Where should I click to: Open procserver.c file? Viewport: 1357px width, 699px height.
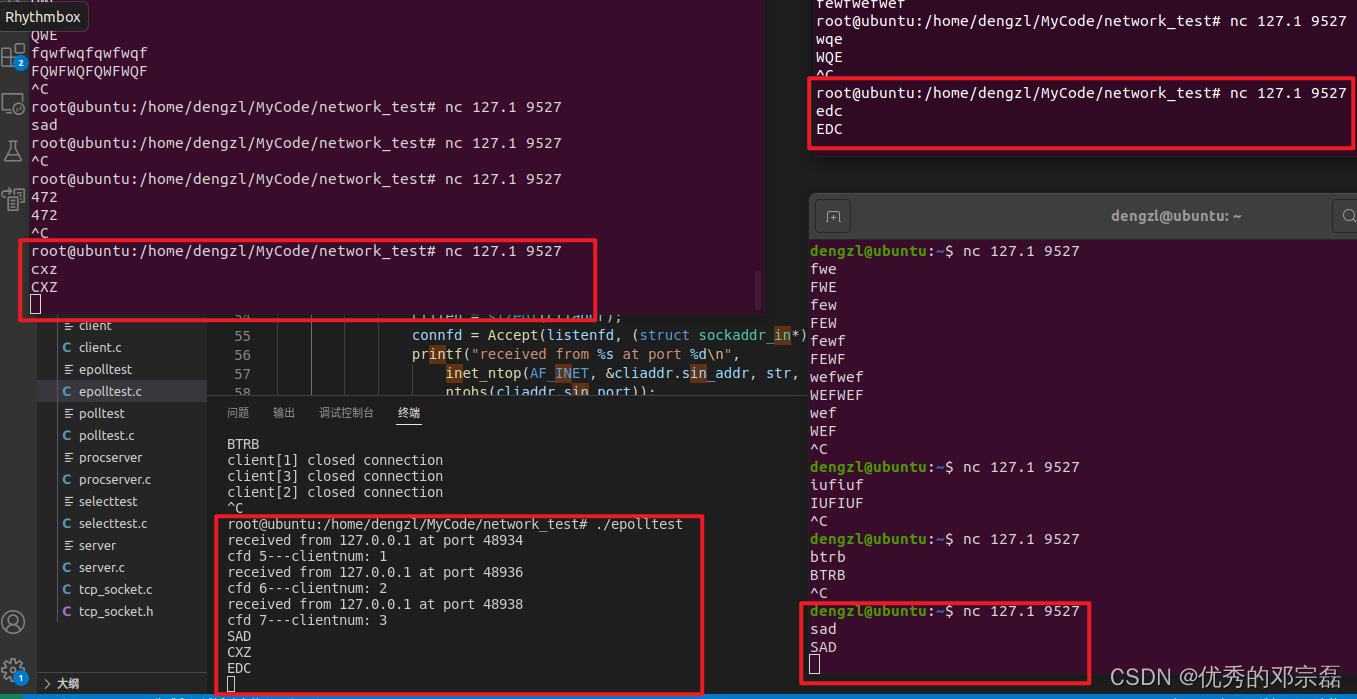pos(121,479)
